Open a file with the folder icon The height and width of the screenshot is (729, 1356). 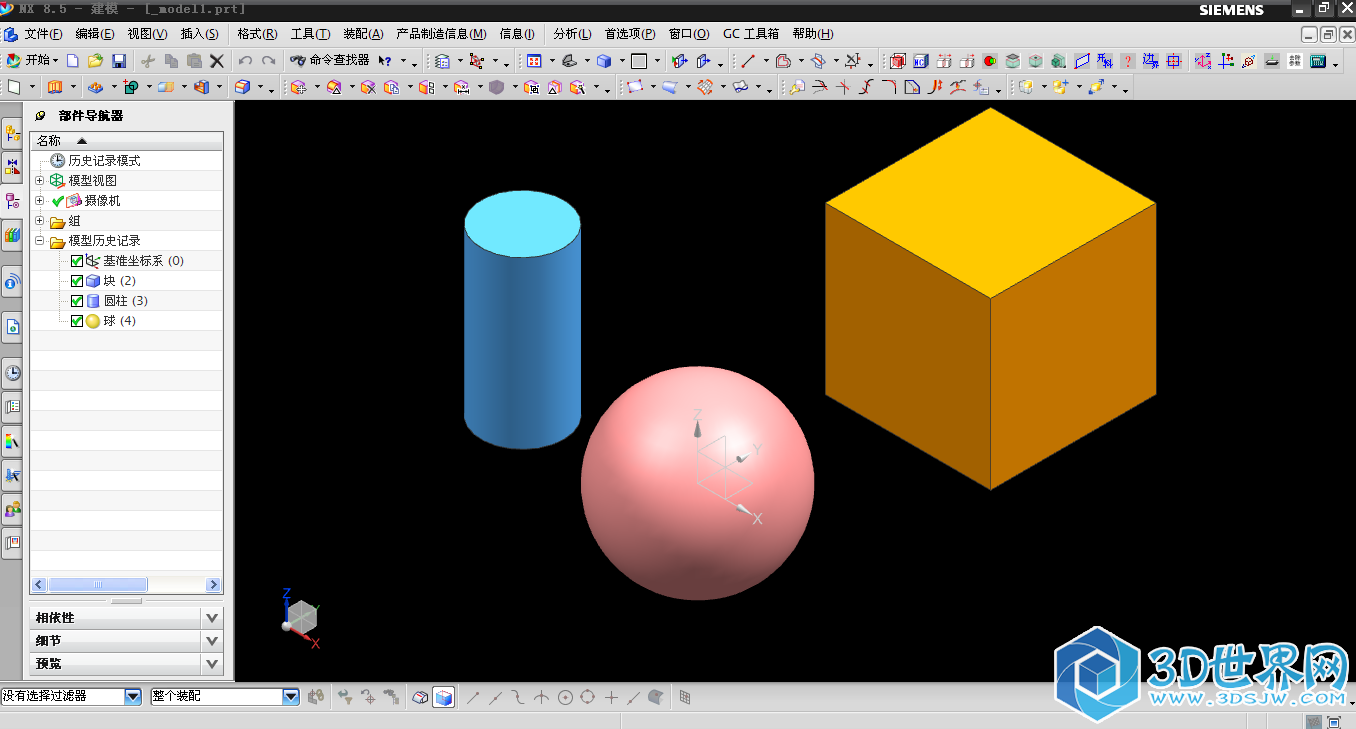(95, 61)
